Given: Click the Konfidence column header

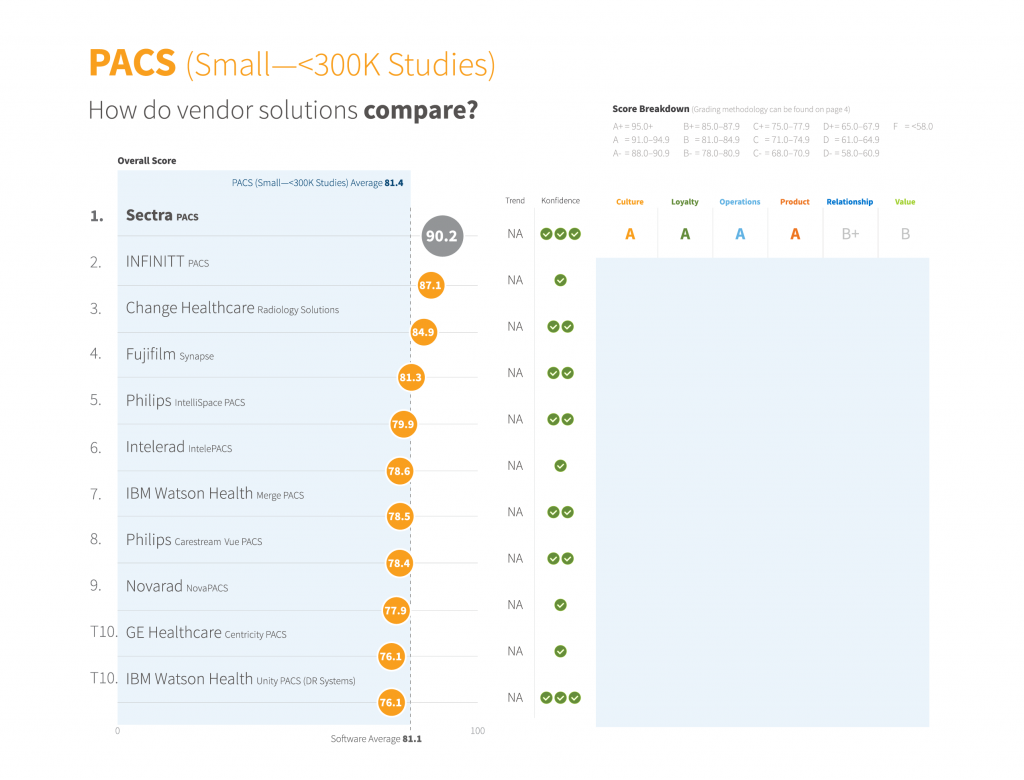Looking at the screenshot, I should point(560,201).
